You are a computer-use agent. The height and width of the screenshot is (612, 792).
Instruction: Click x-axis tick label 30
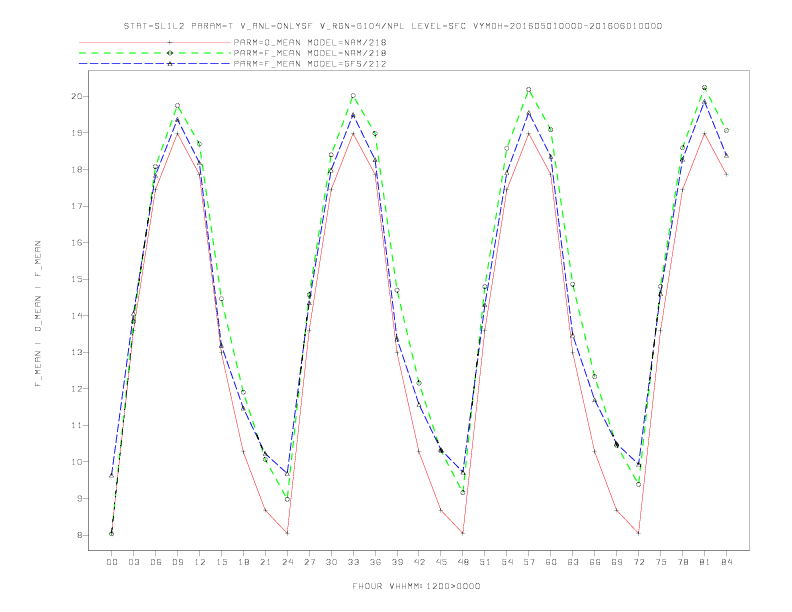tap(331, 562)
